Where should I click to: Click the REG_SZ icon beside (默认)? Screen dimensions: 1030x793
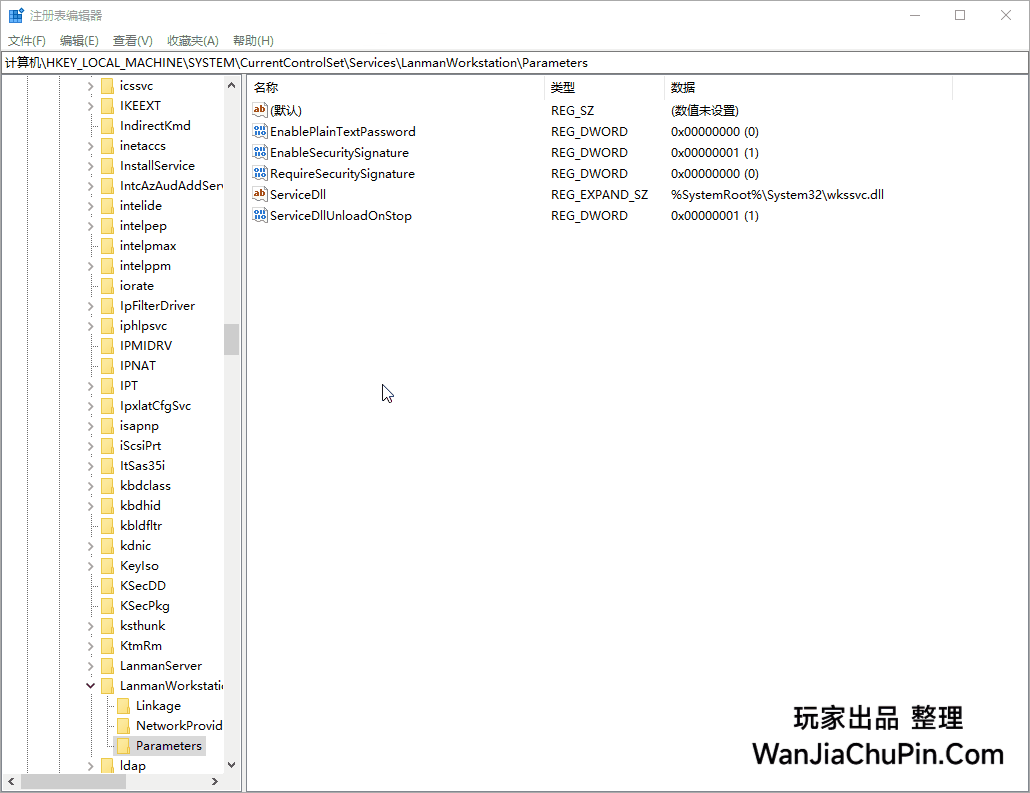point(260,110)
